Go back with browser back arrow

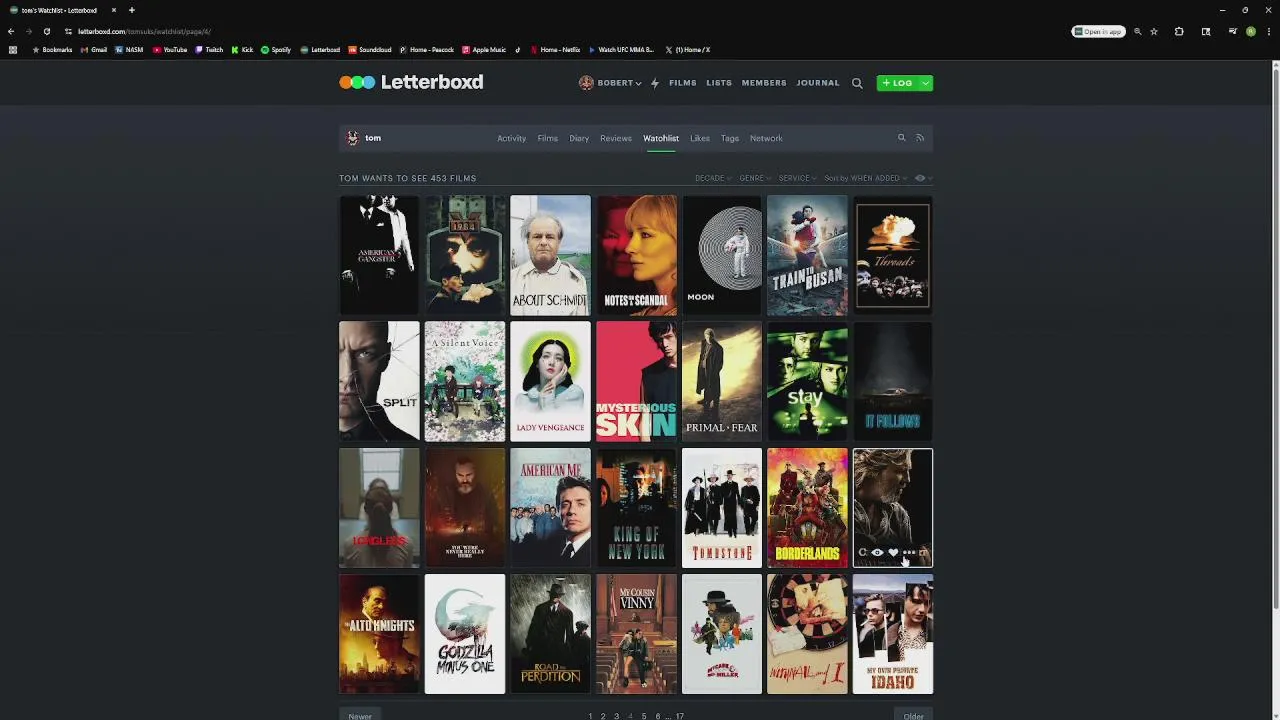[11, 31]
